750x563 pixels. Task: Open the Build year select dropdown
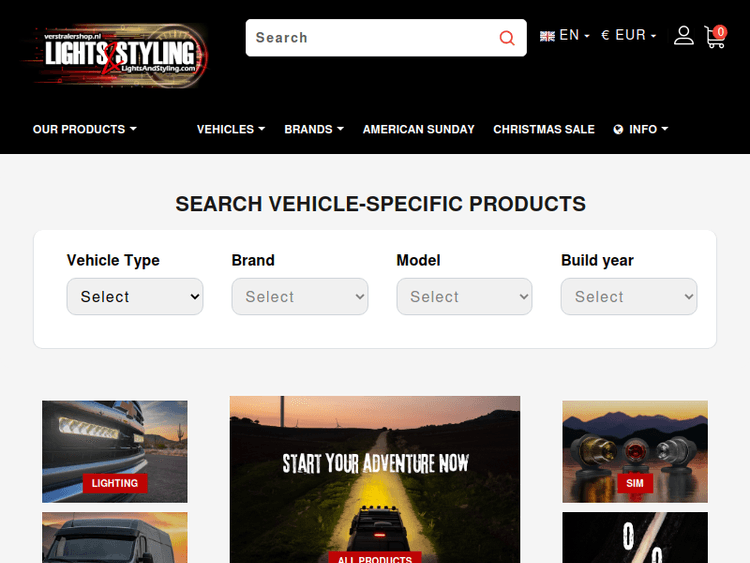pyautogui.click(x=629, y=297)
